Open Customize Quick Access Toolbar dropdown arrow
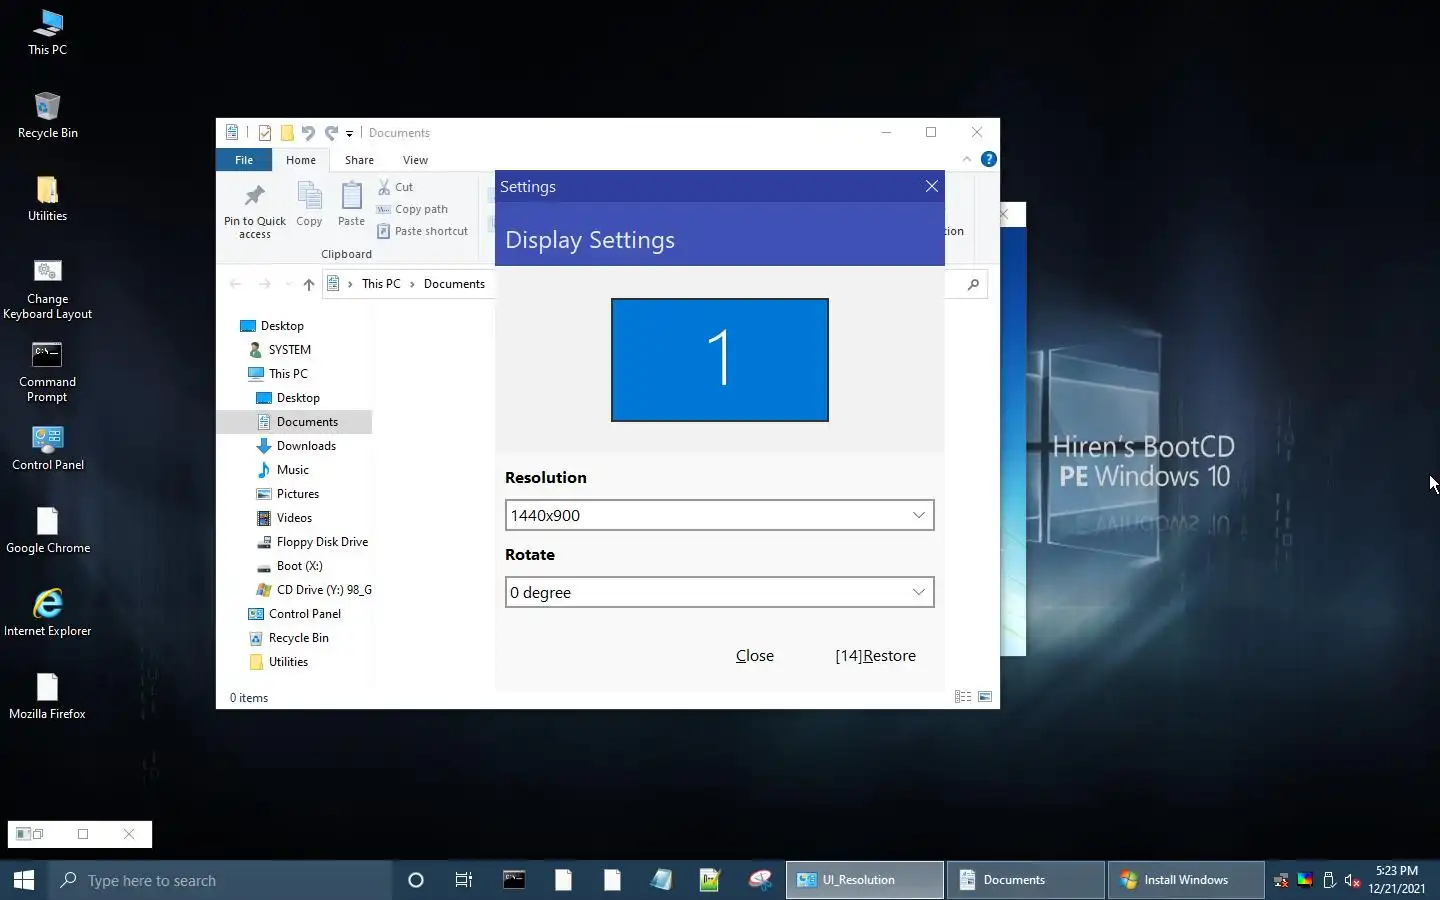Screen dimensions: 1440x900 [x=349, y=133]
